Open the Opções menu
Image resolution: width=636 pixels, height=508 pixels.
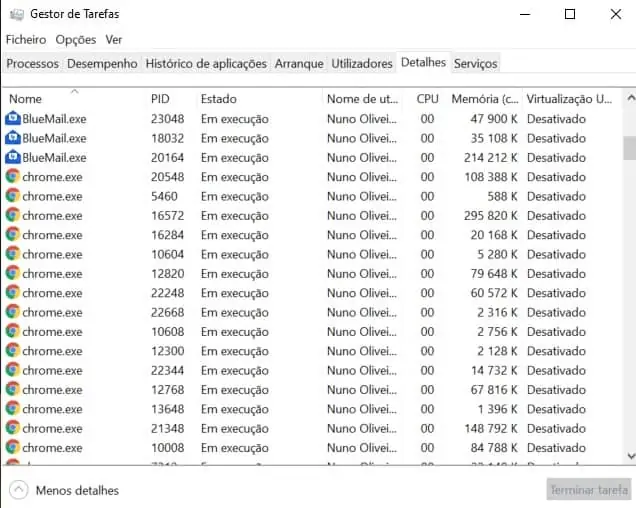tap(76, 39)
